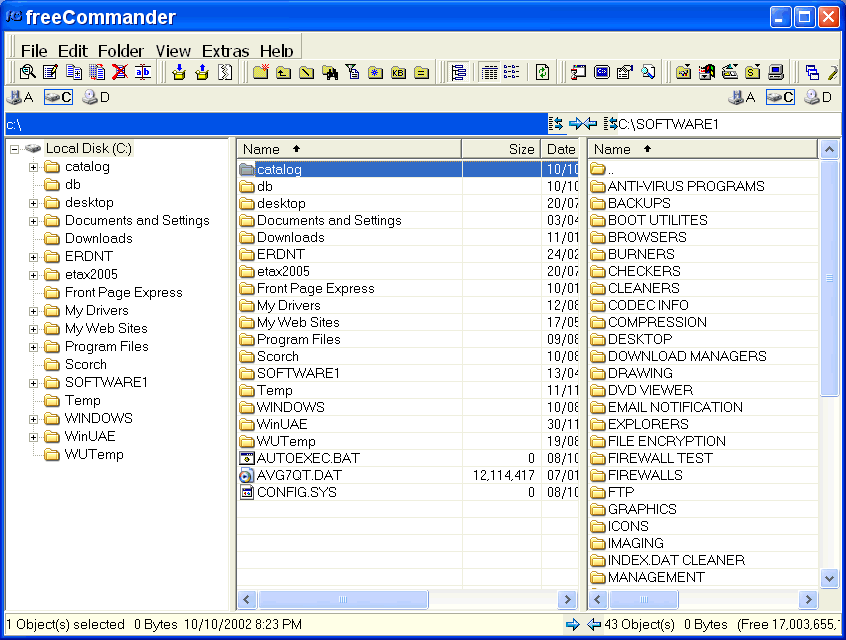Expand the catalog folder in tree
This screenshot has height=640, width=846.
pos(33,167)
